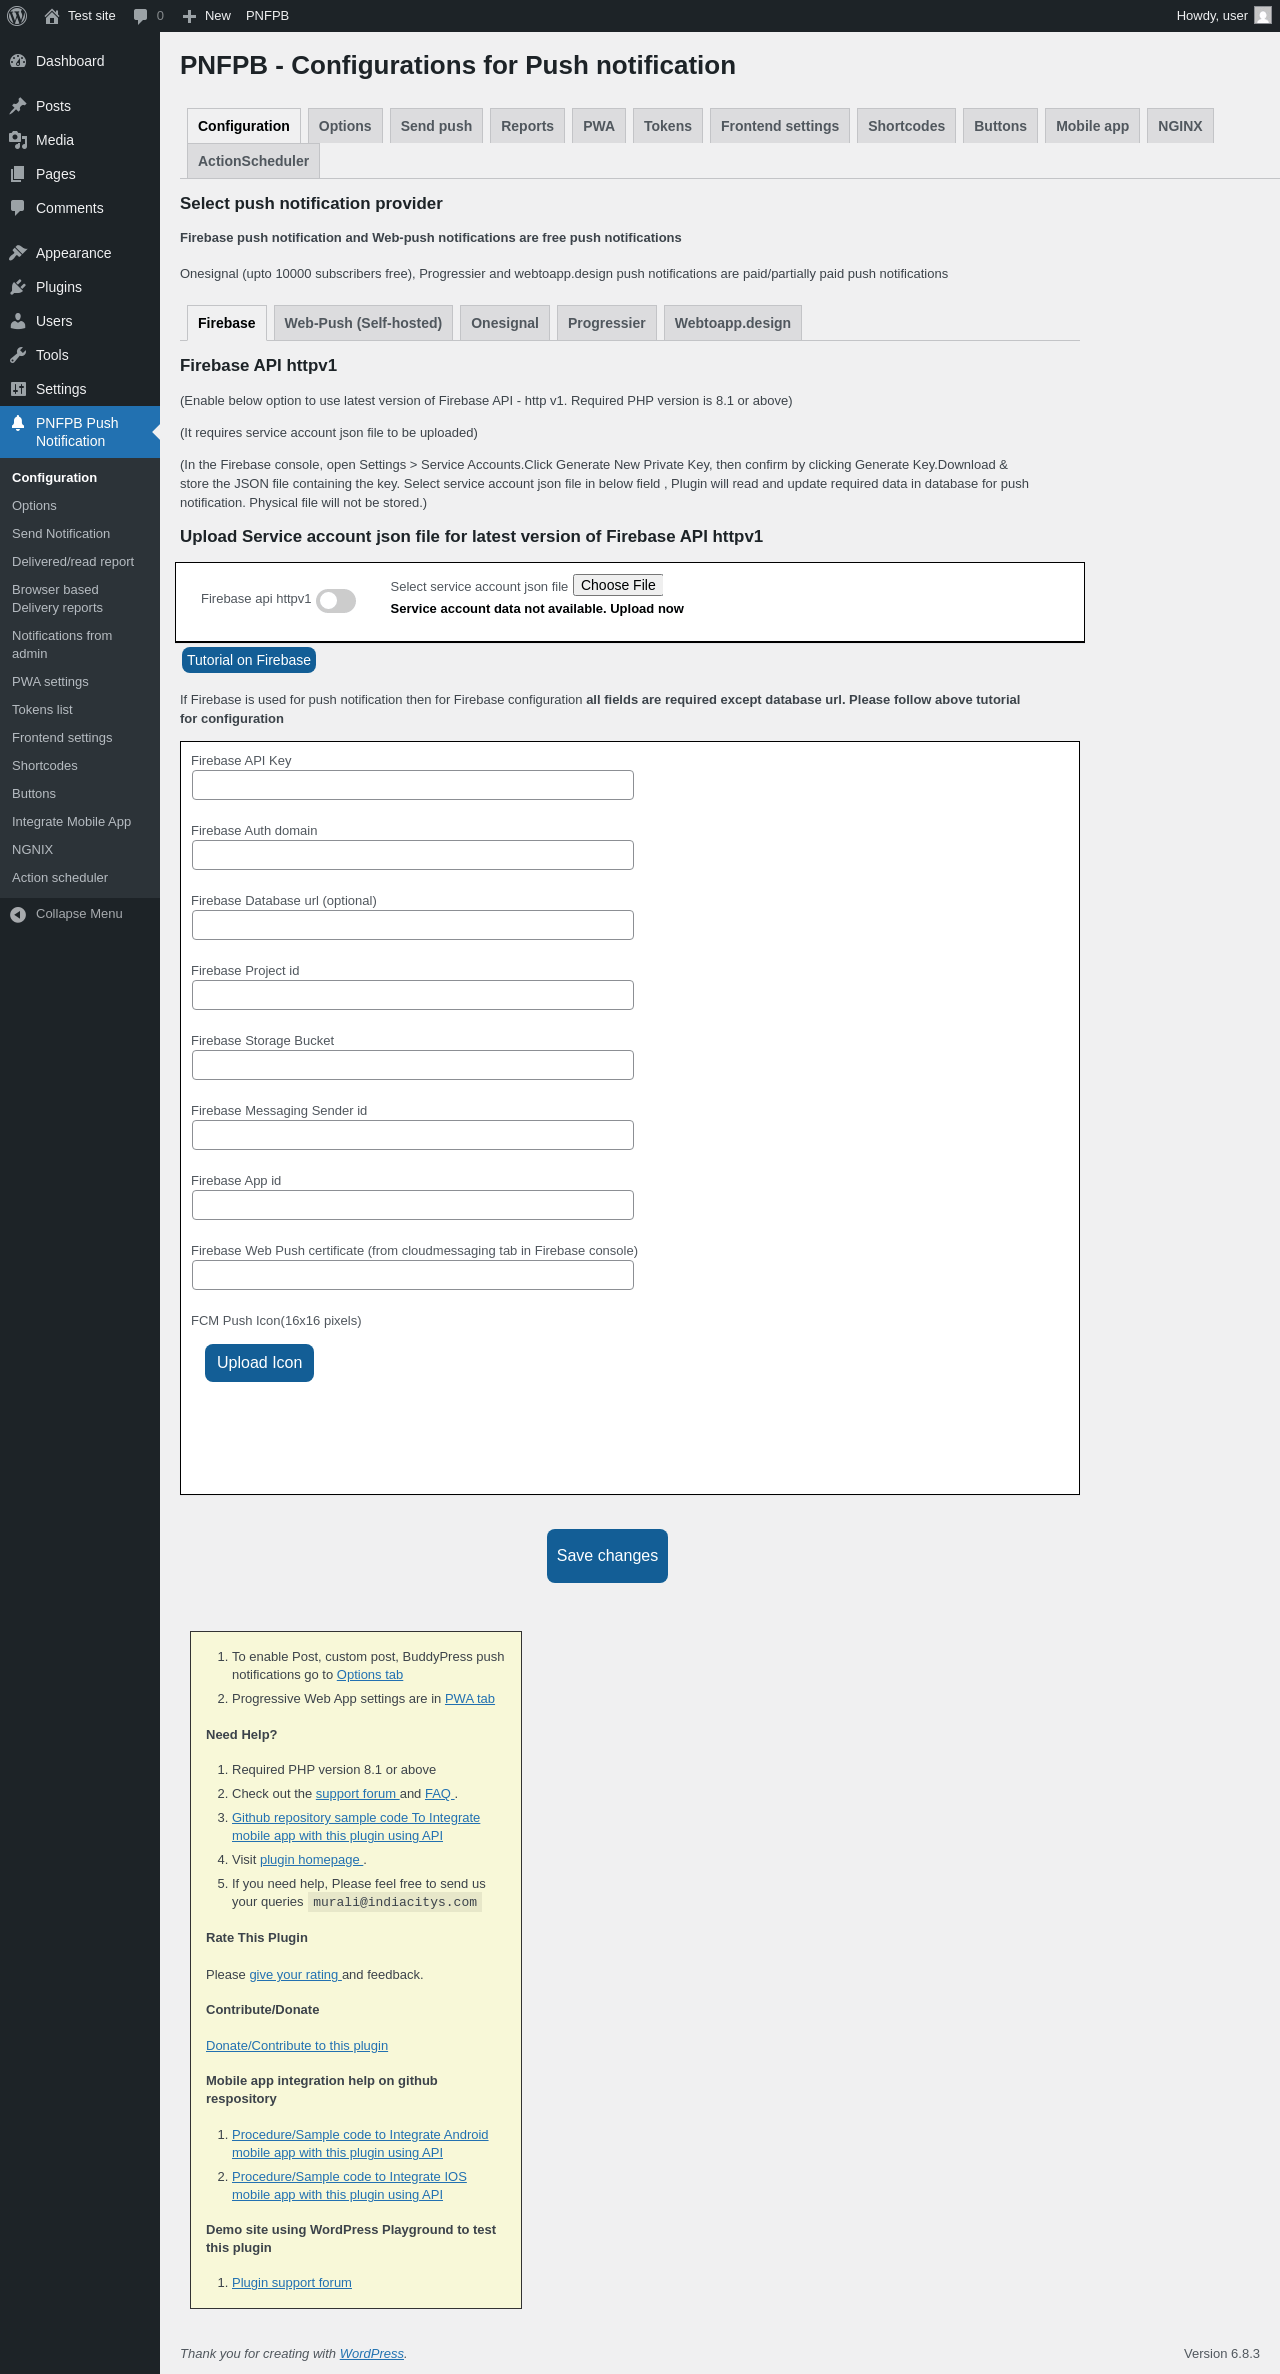The width and height of the screenshot is (1280, 2374).
Task: Click the Plugins plug icon
Action: click(x=18, y=287)
